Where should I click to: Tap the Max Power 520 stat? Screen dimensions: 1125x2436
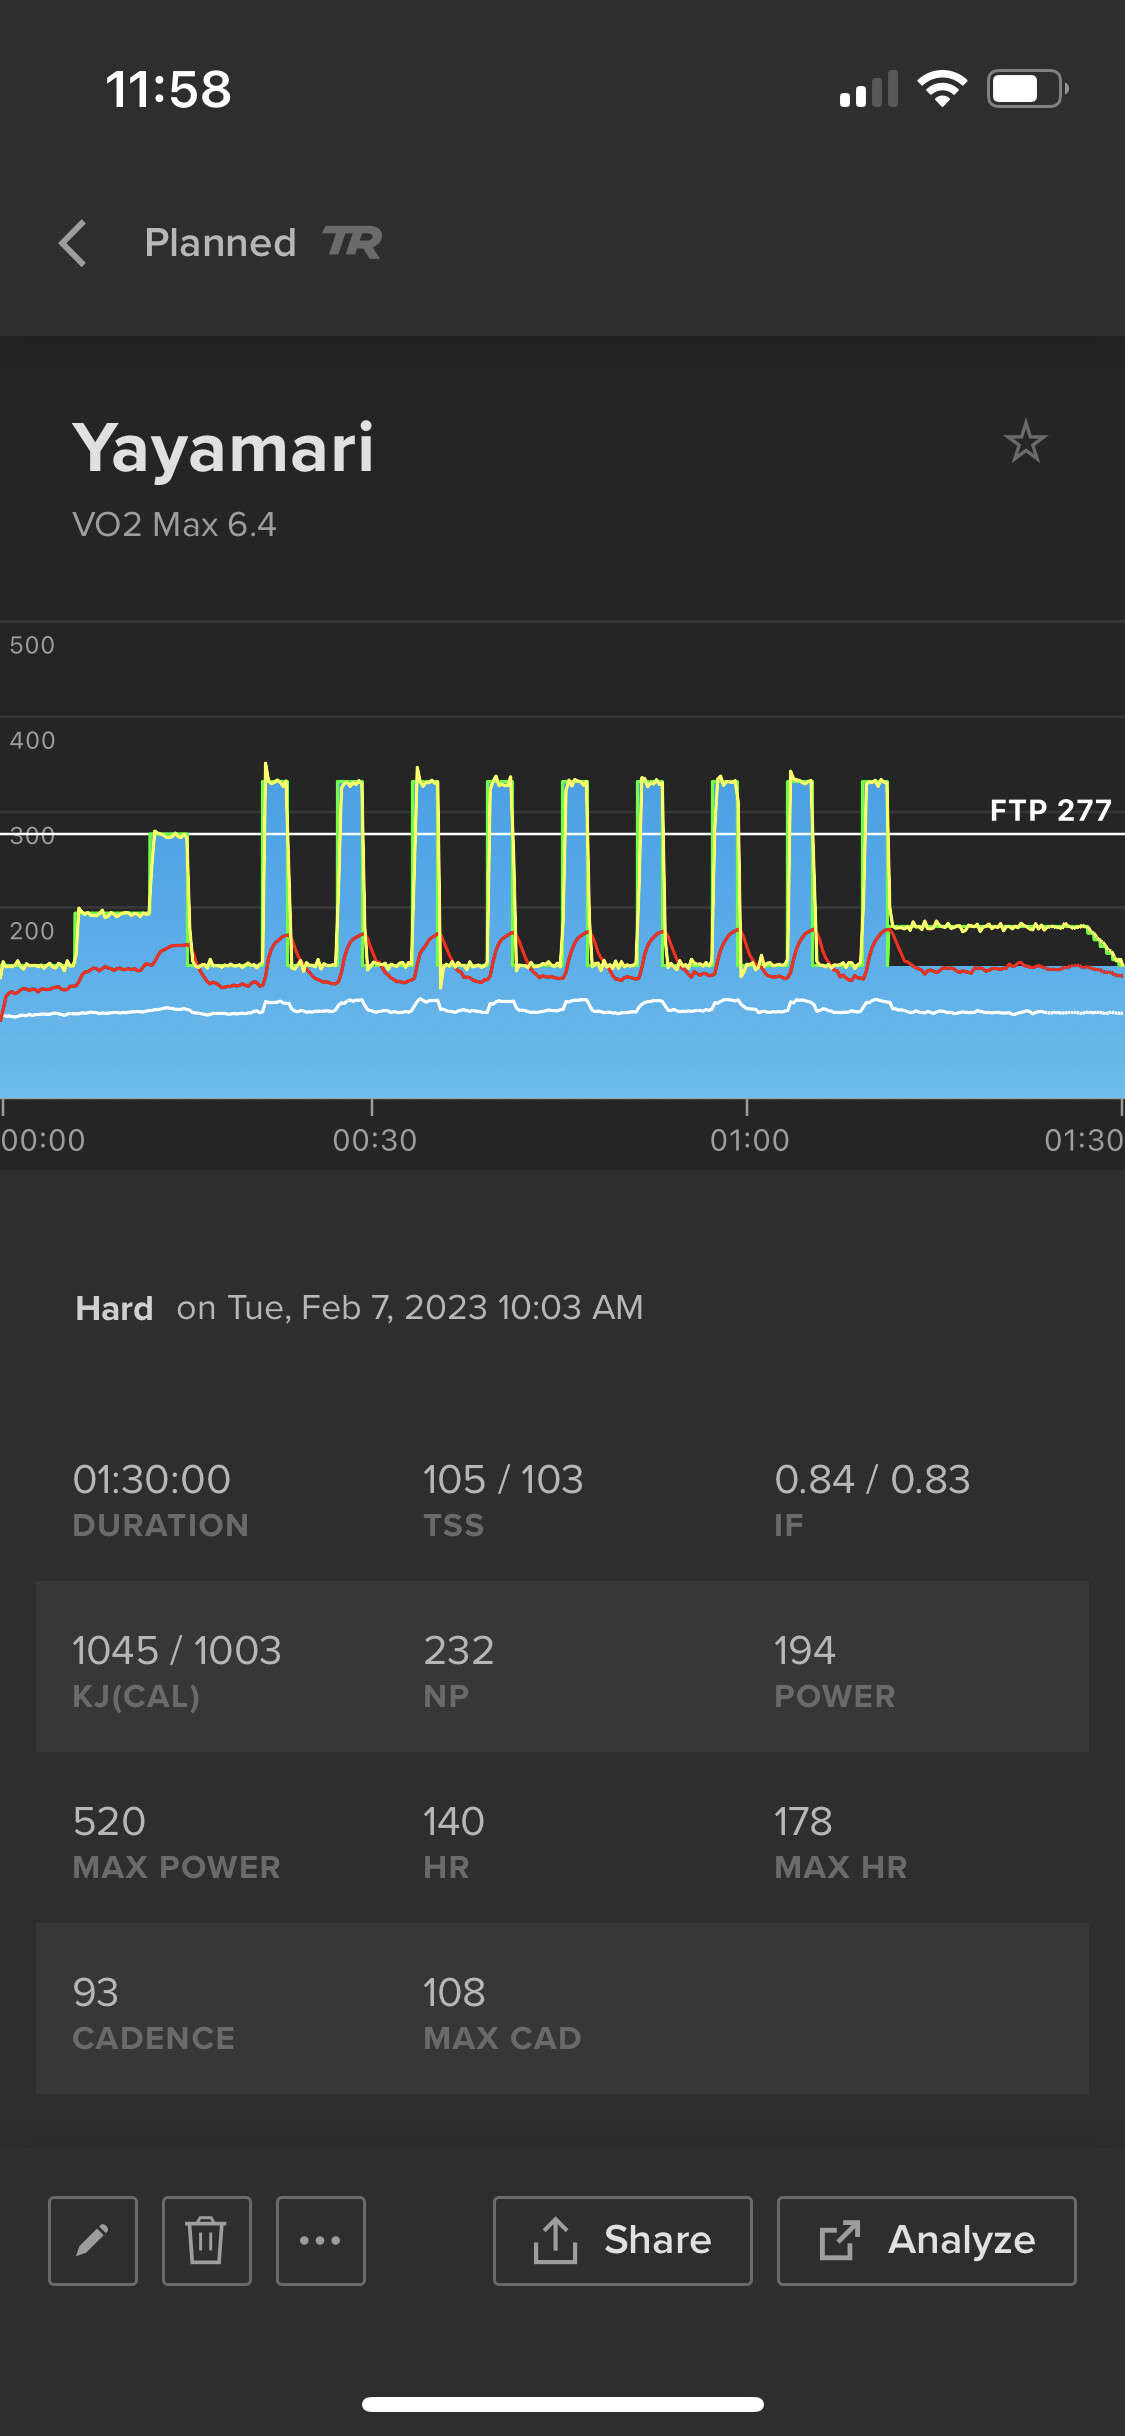pyautogui.click(x=176, y=1840)
